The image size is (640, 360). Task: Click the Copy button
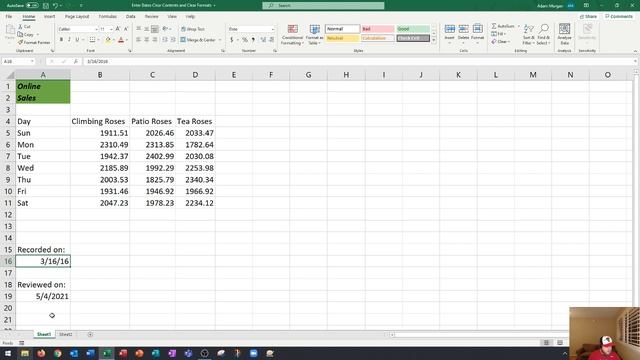[x=27, y=34]
